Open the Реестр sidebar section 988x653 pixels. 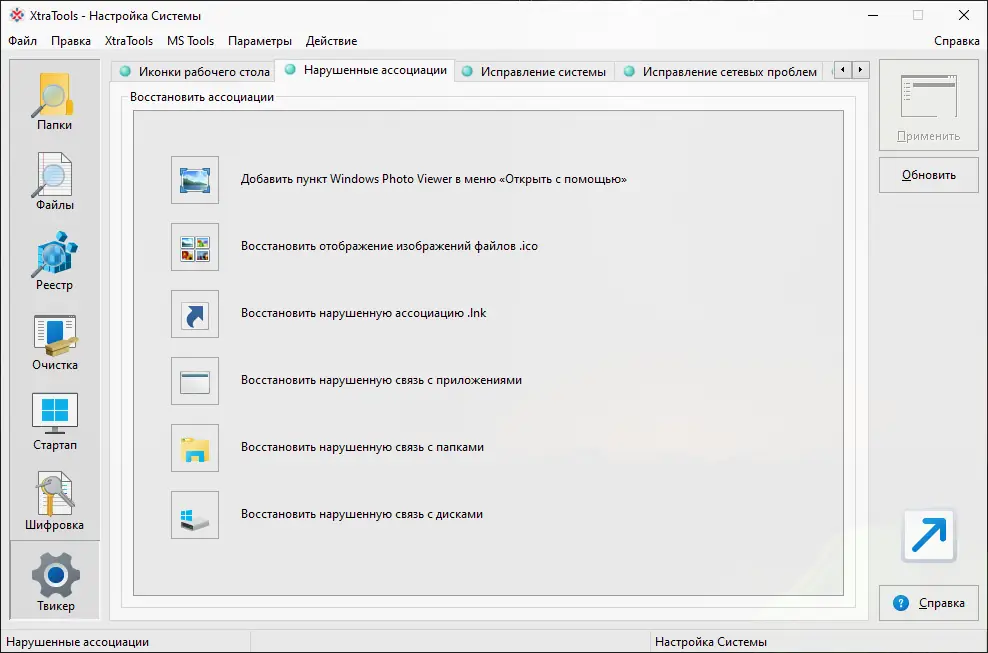(x=54, y=261)
